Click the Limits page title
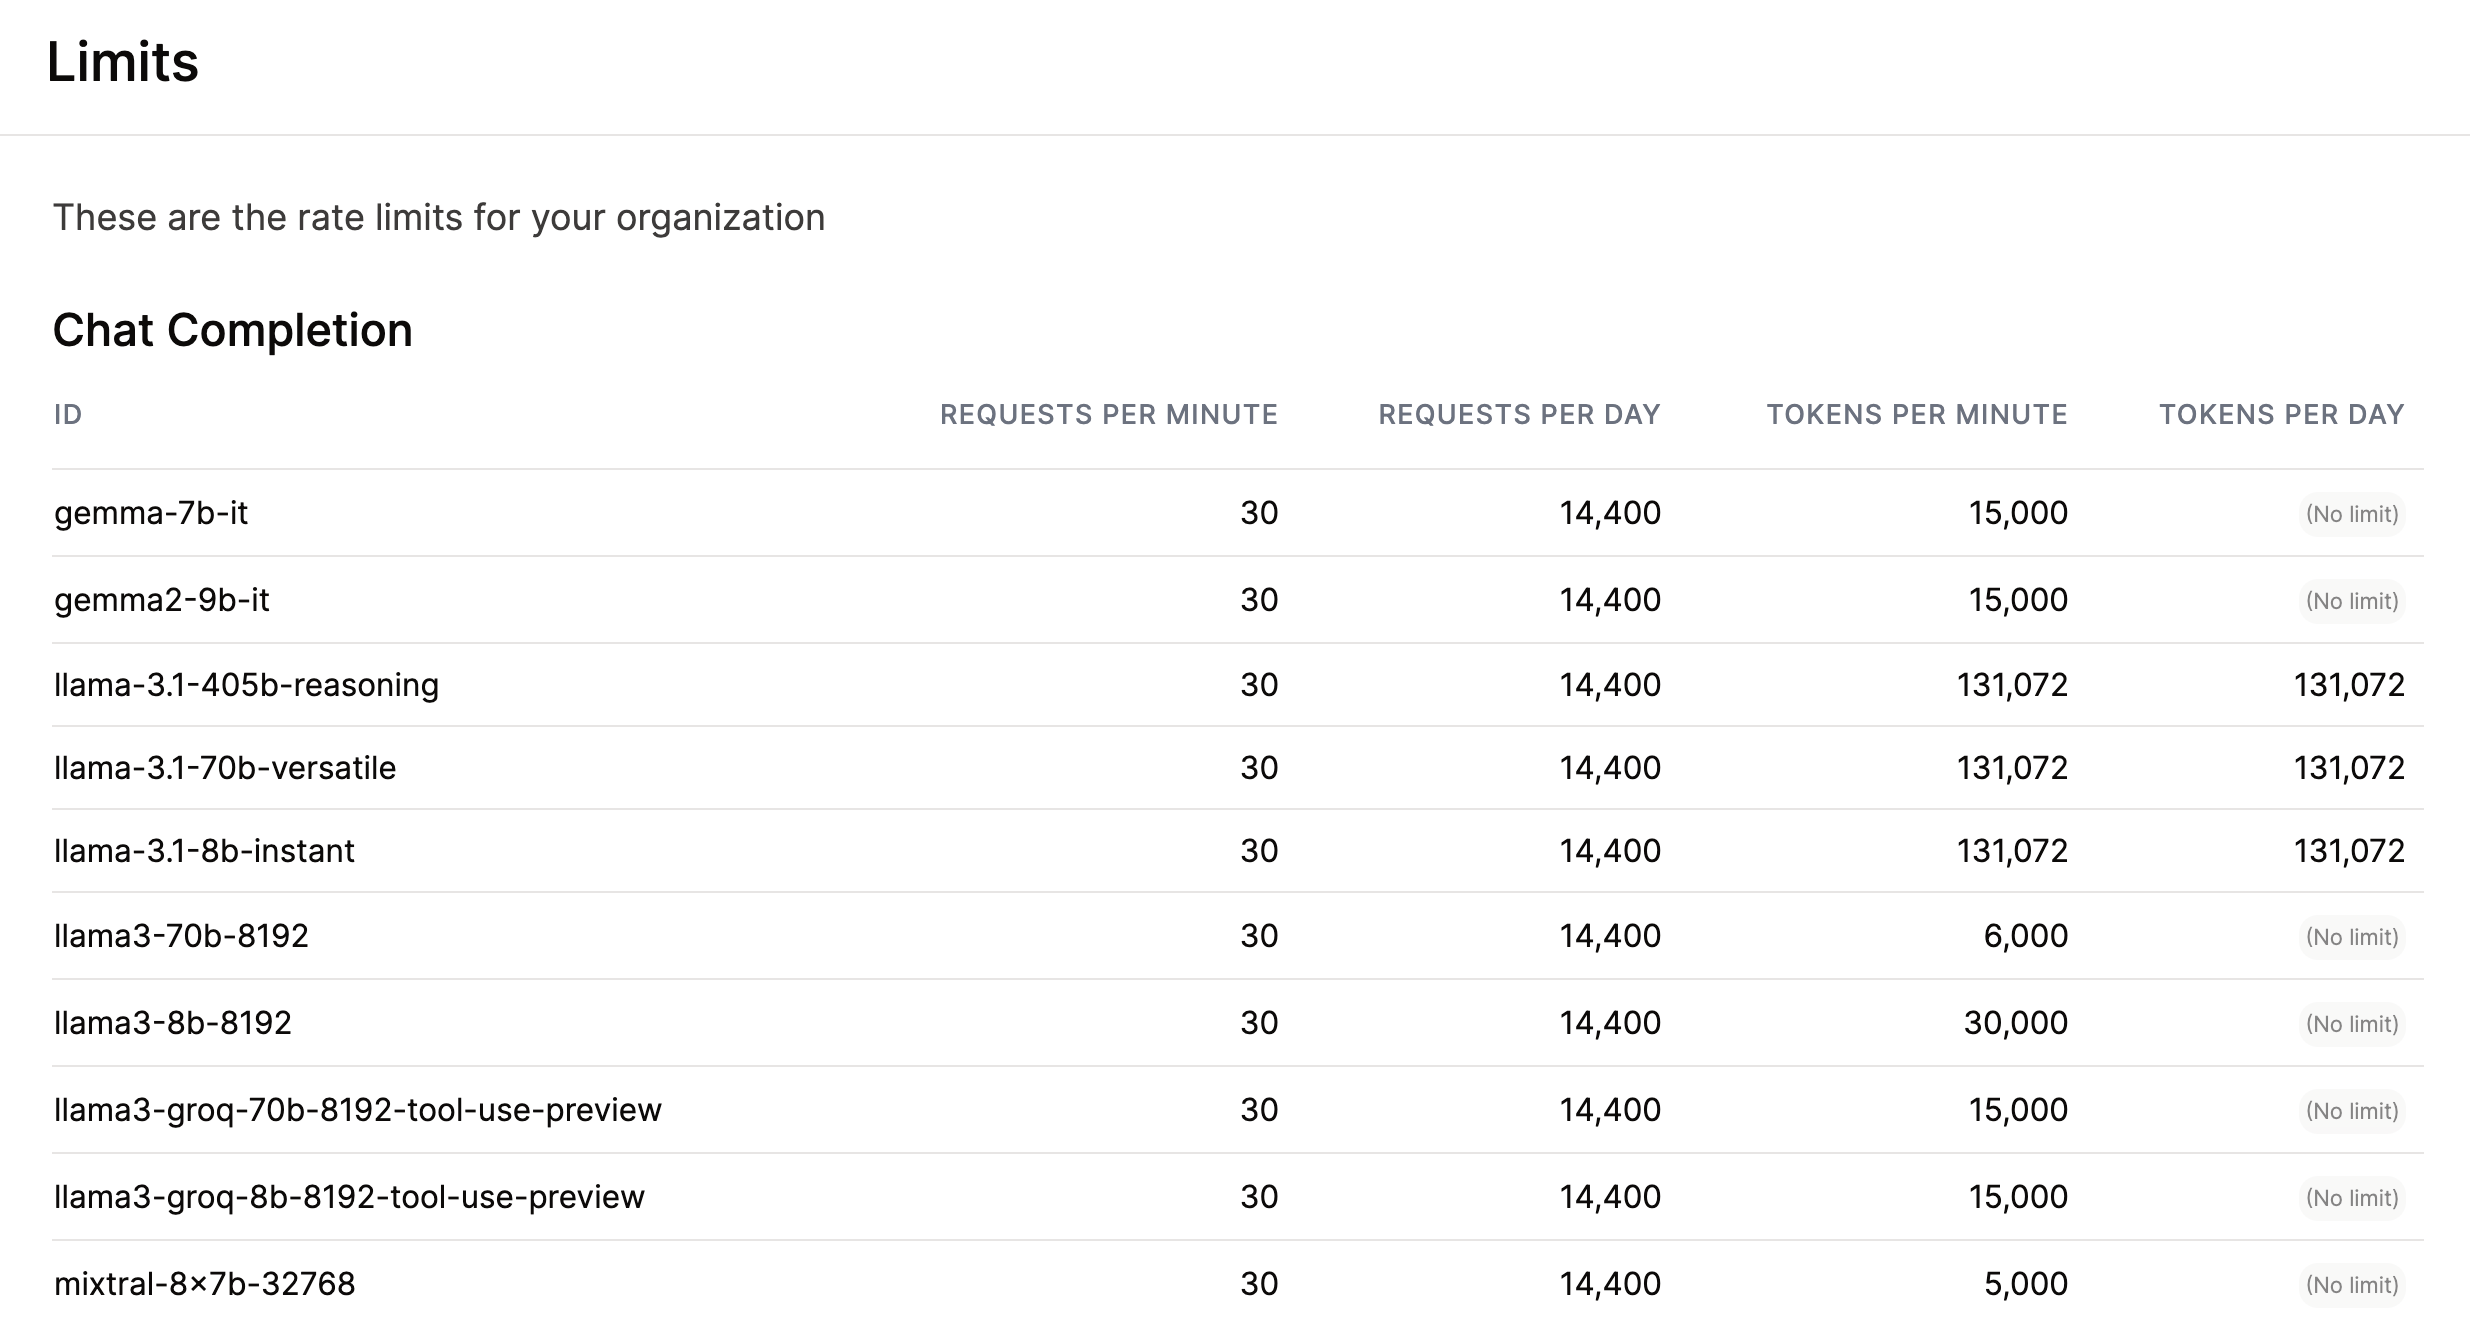The height and width of the screenshot is (1340, 2470). click(122, 62)
